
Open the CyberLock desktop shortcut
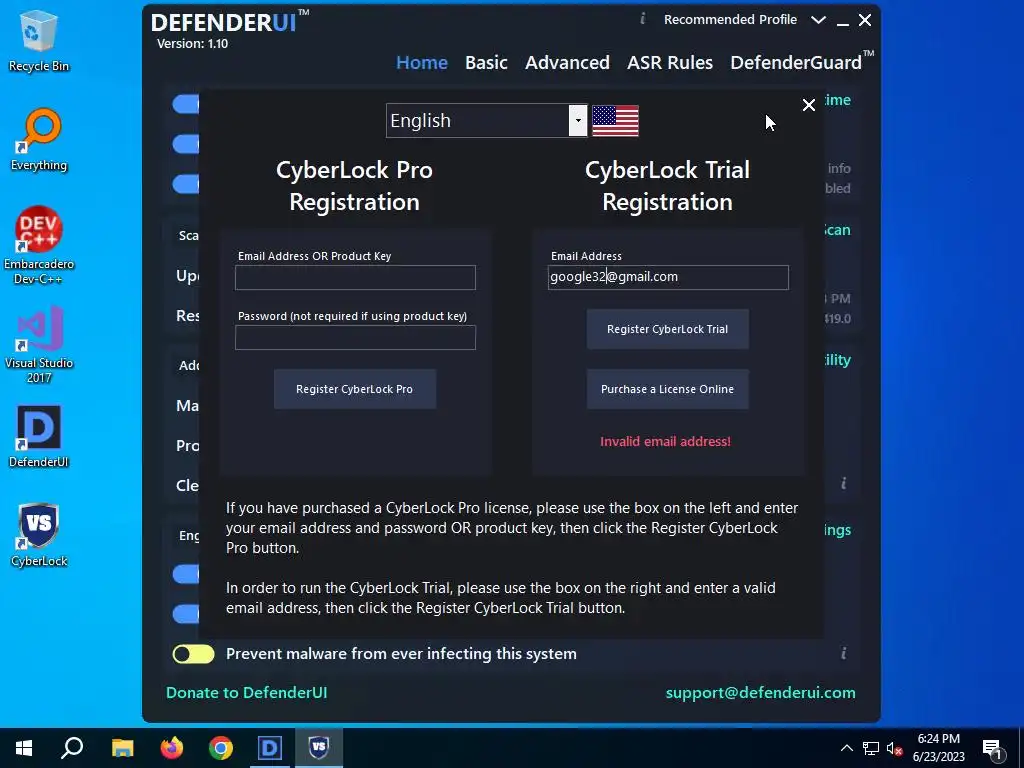(x=39, y=535)
